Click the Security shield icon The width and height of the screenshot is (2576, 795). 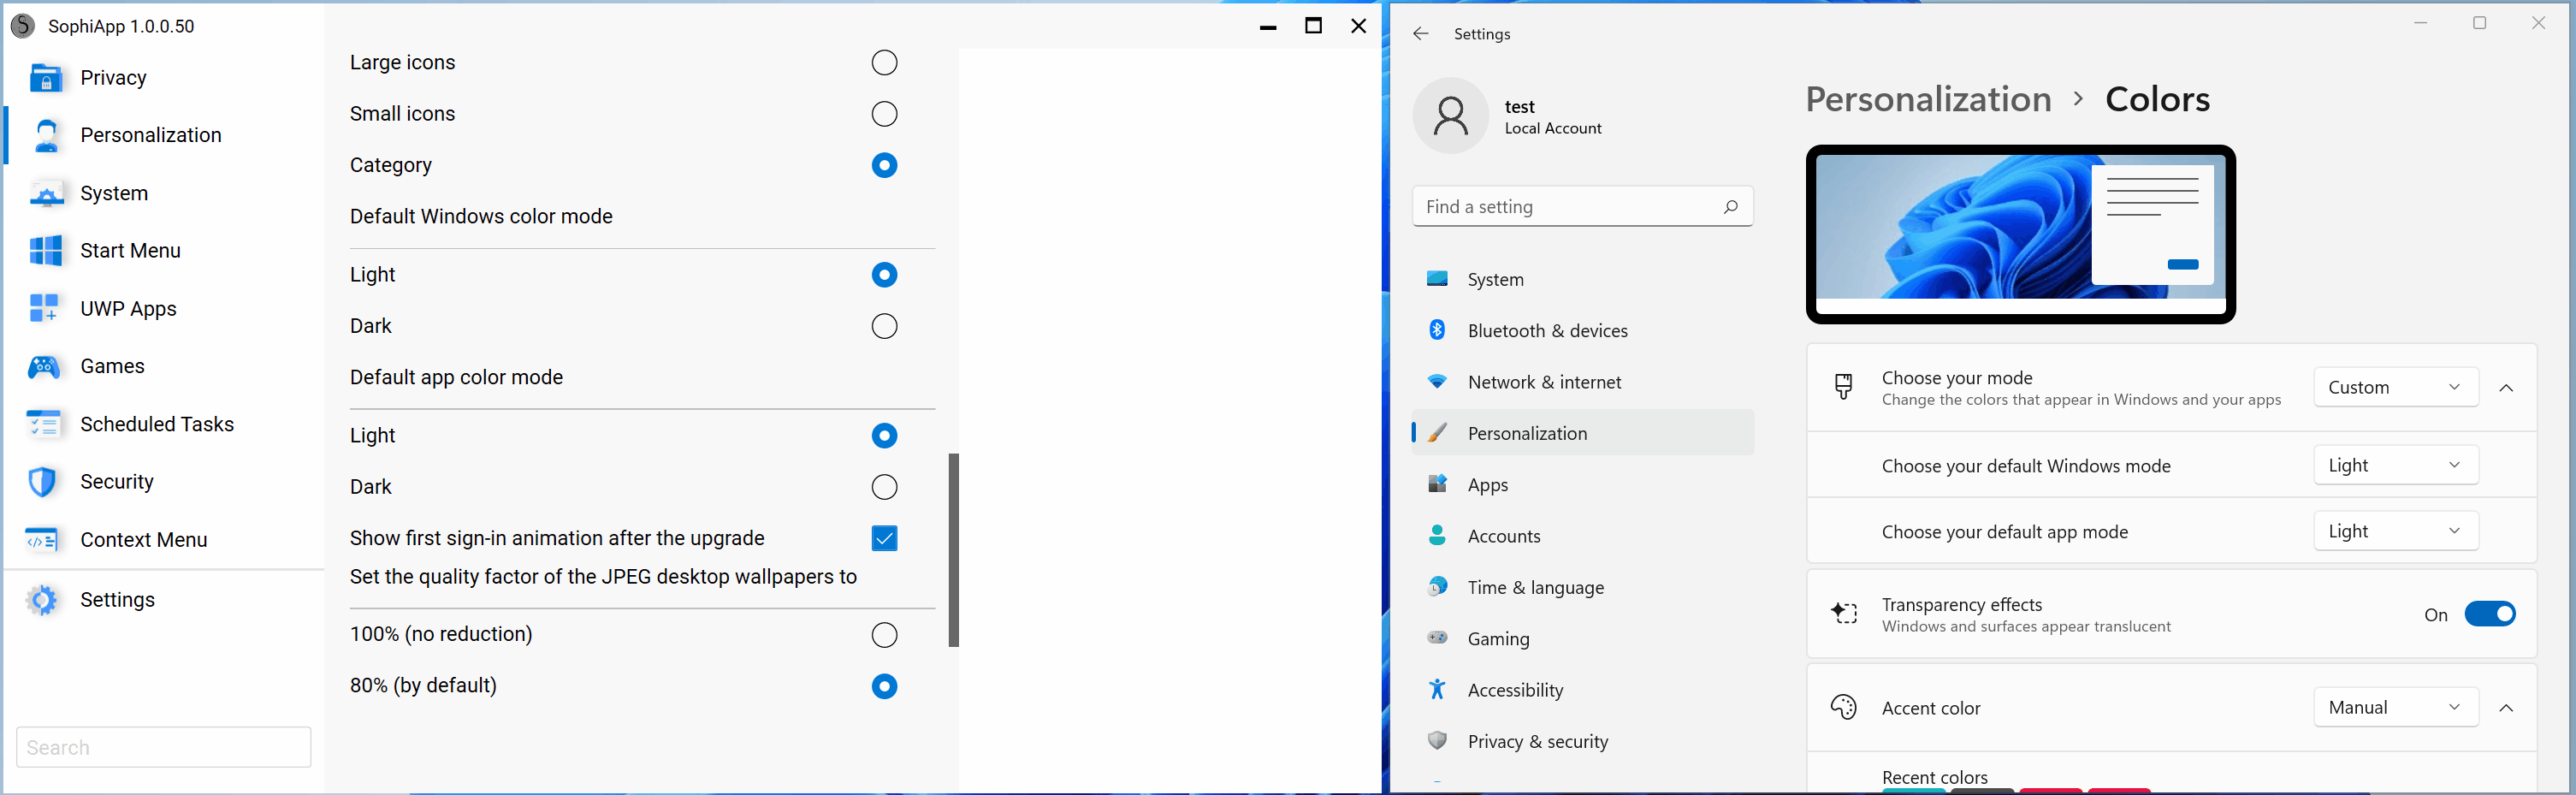click(x=43, y=482)
